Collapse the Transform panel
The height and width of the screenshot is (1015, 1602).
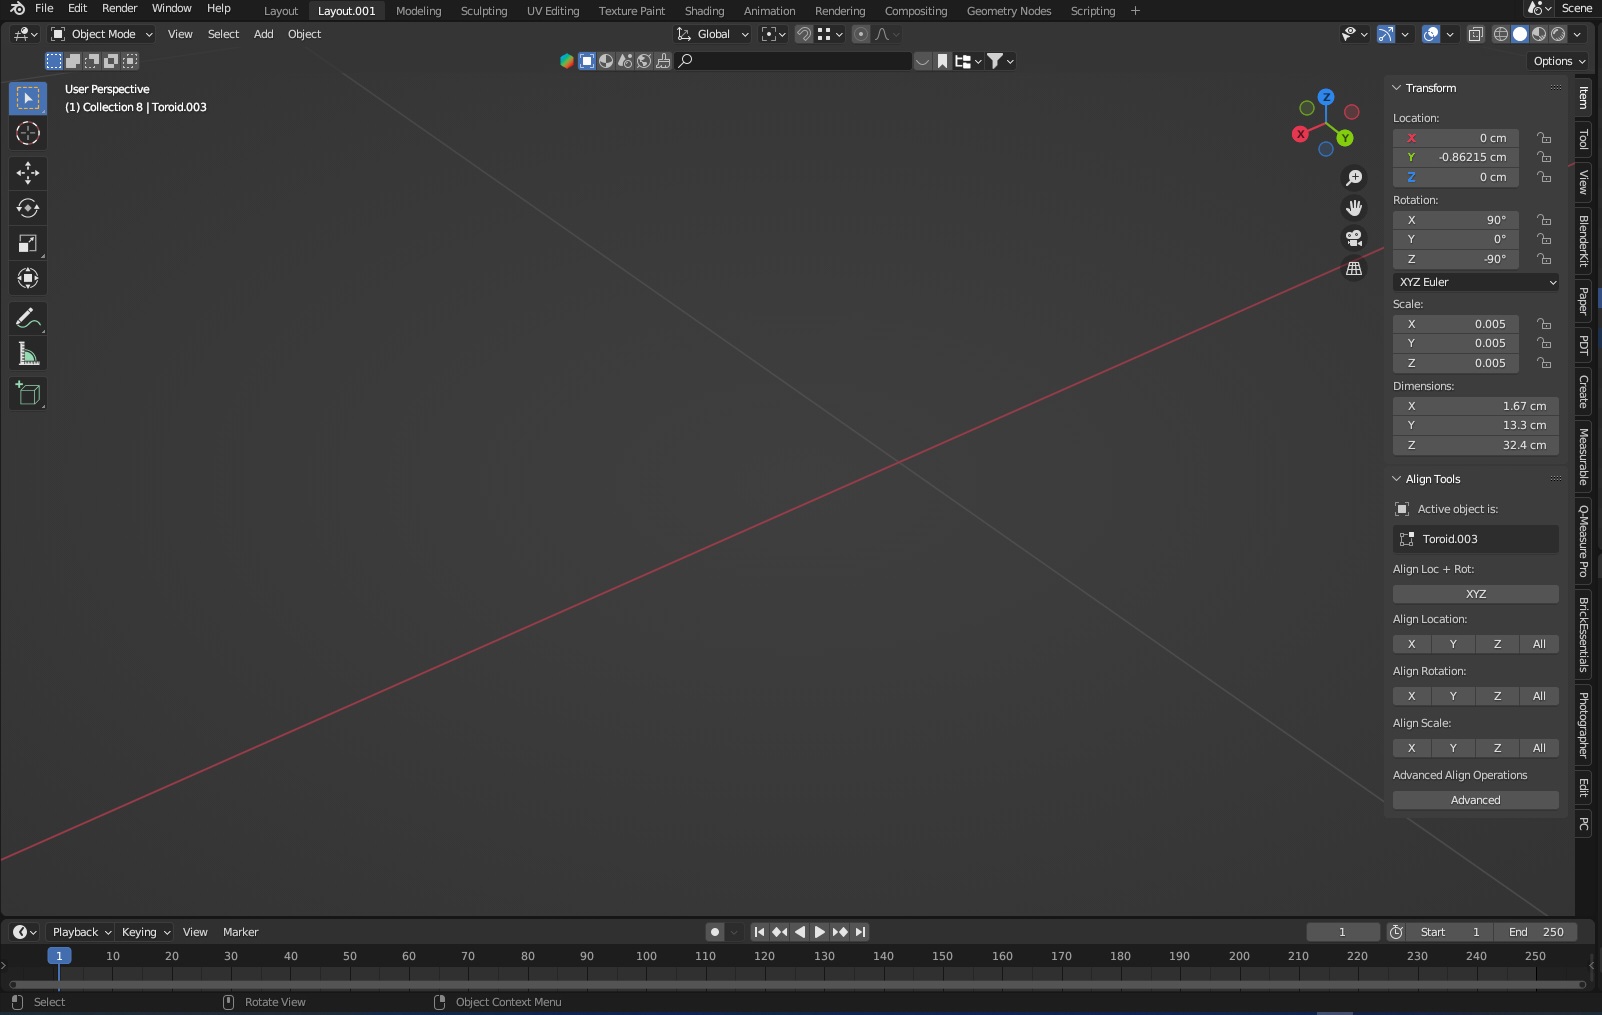point(1396,88)
